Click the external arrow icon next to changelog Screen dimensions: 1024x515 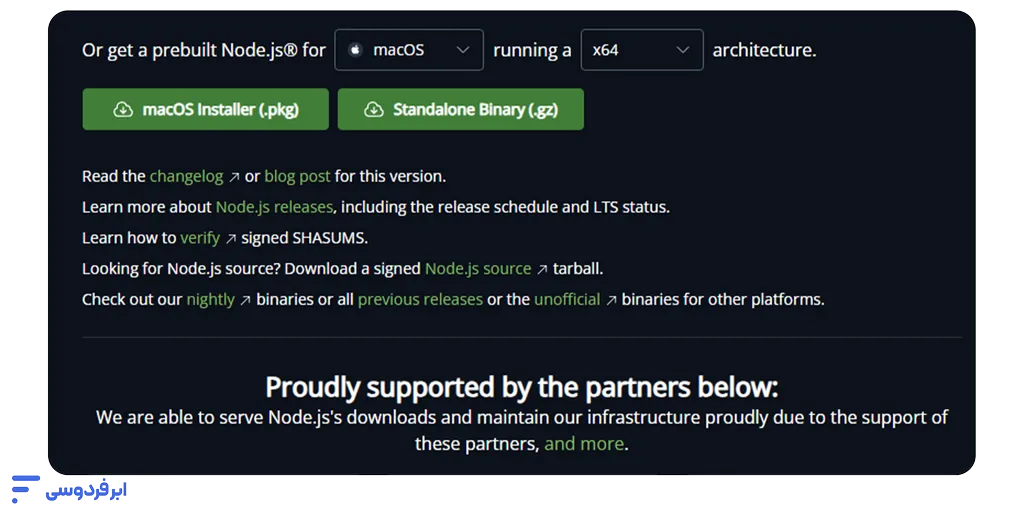click(234, 177)
